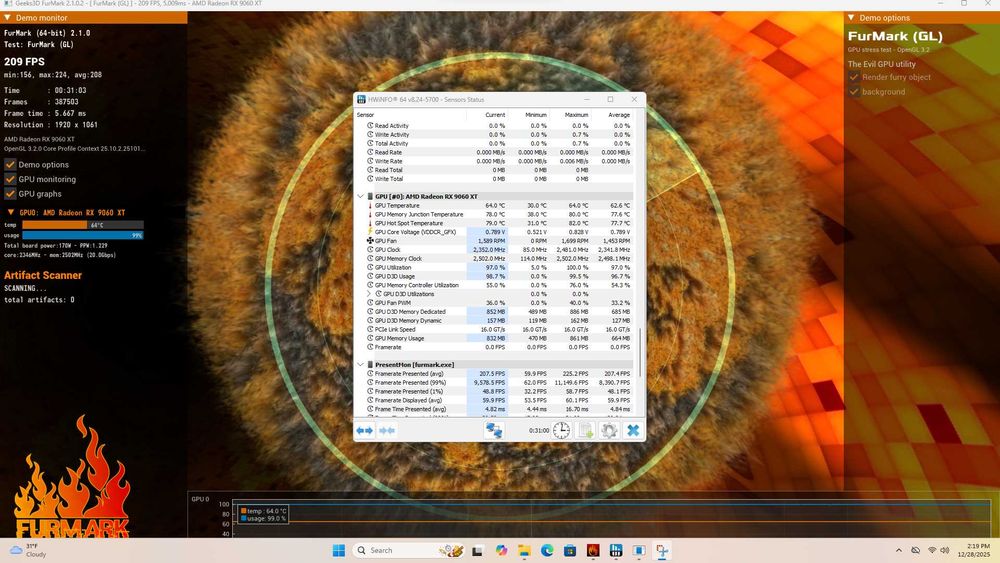1000x563 pixels.
Task: Select the GPU Memory Clock sensor row
Action: [495, 258]
